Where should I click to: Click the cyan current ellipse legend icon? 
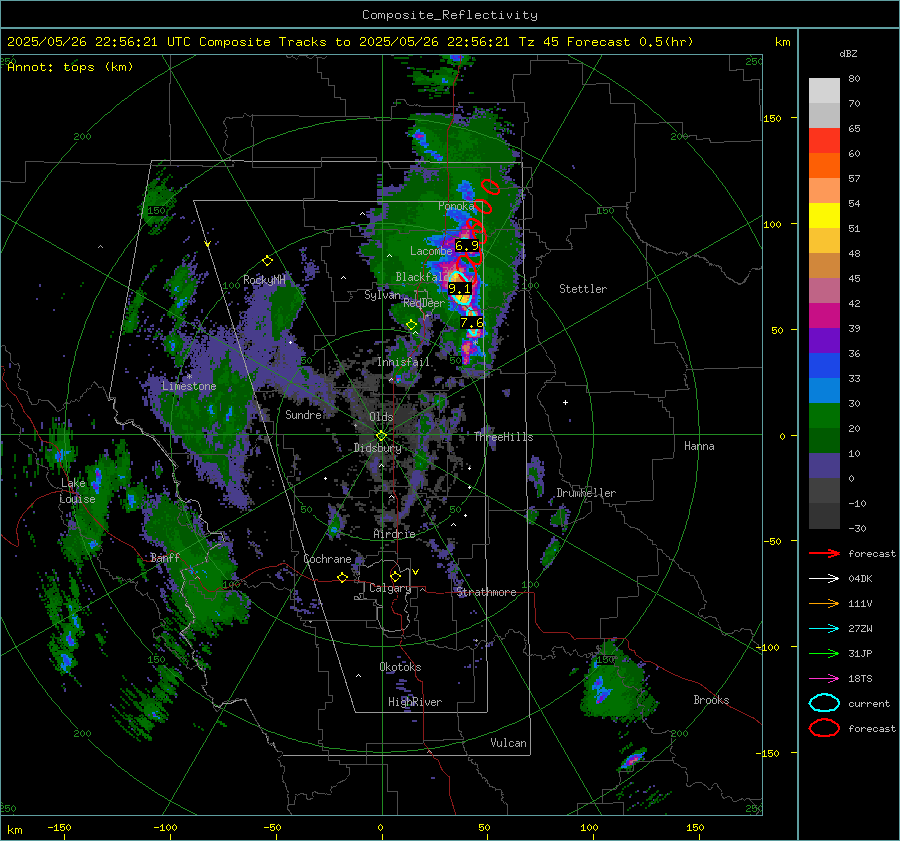pos(824,703)
